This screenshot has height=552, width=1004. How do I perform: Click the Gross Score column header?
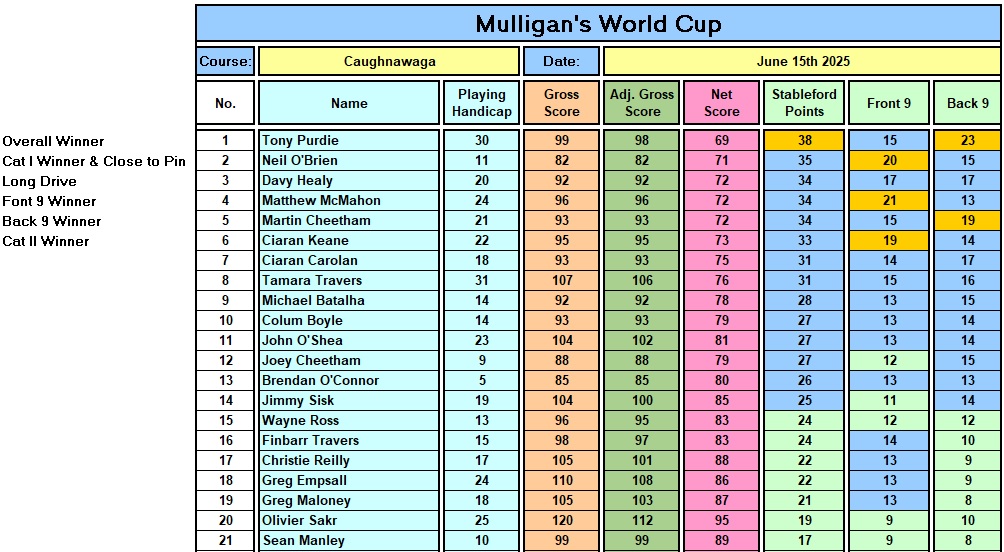pyautogui.click(x=561, y=103)
